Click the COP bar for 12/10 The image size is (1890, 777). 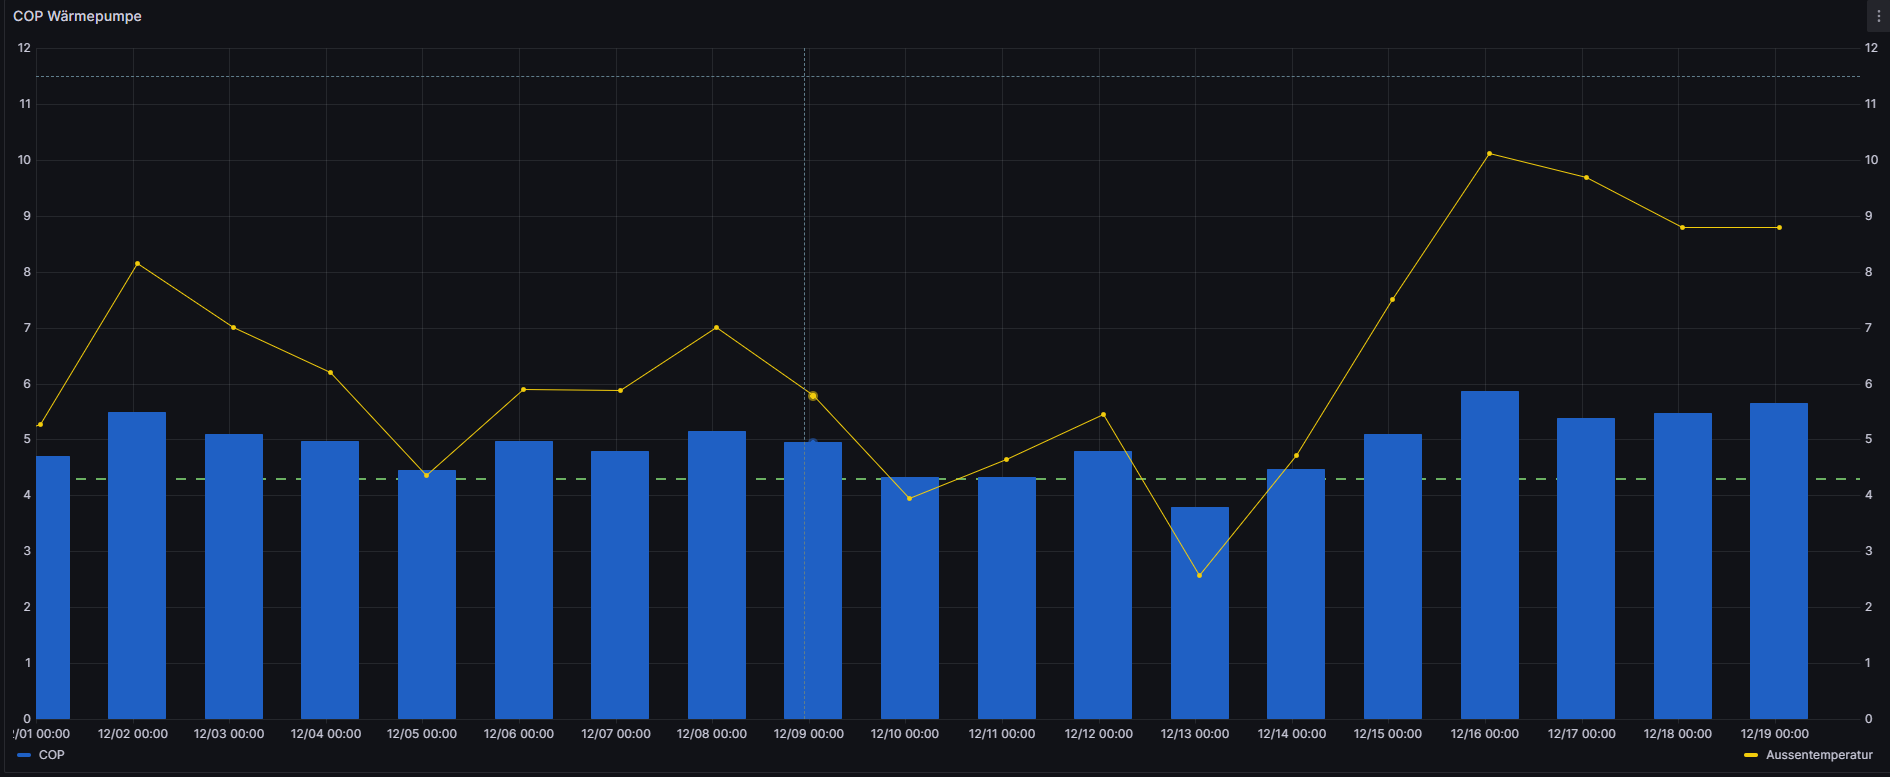910,598
